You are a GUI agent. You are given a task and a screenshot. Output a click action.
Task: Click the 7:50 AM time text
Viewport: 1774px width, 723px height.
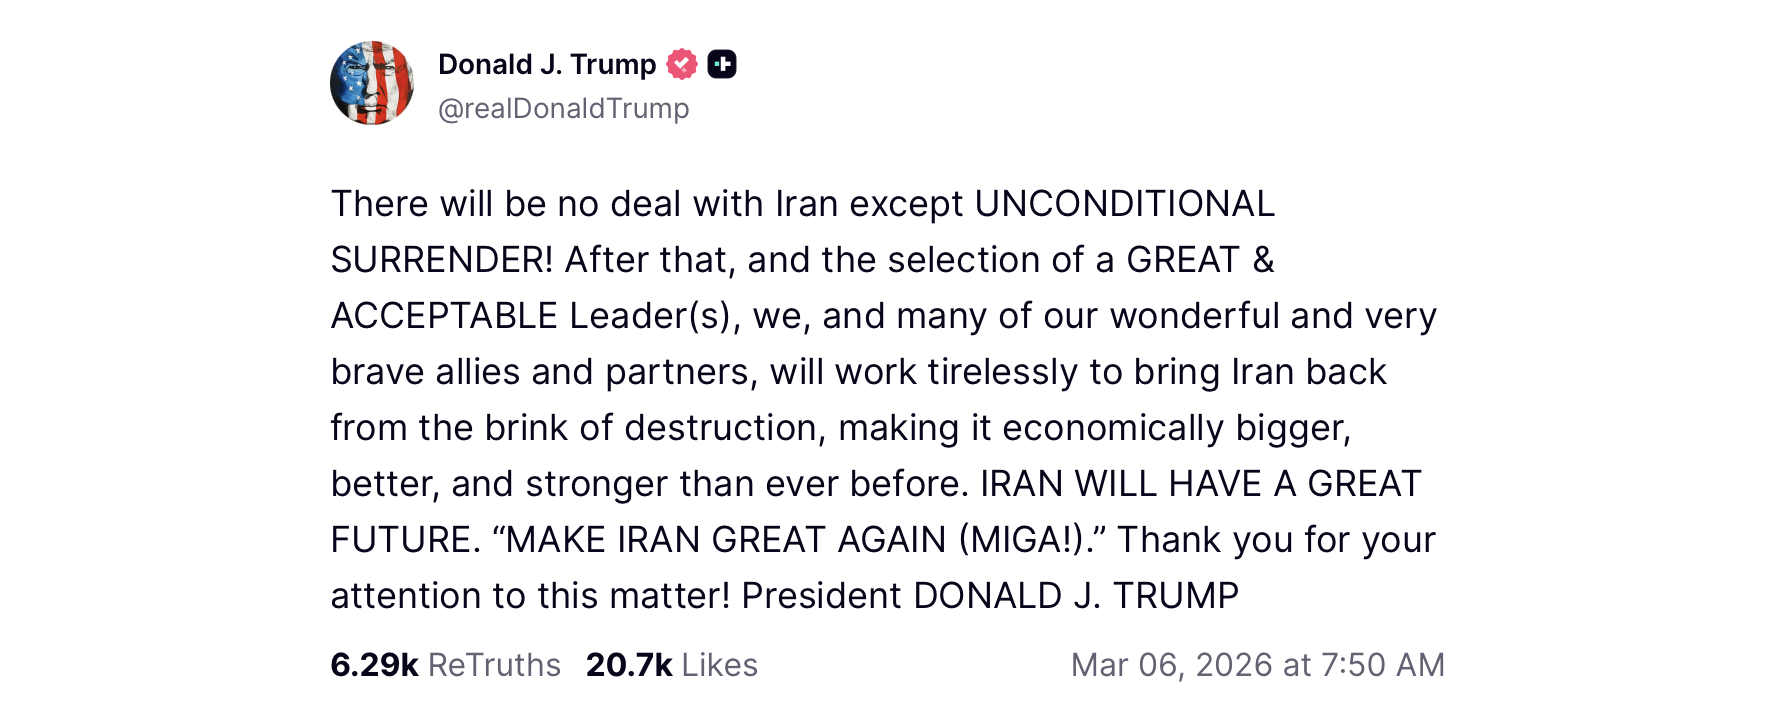(1383, 665)
